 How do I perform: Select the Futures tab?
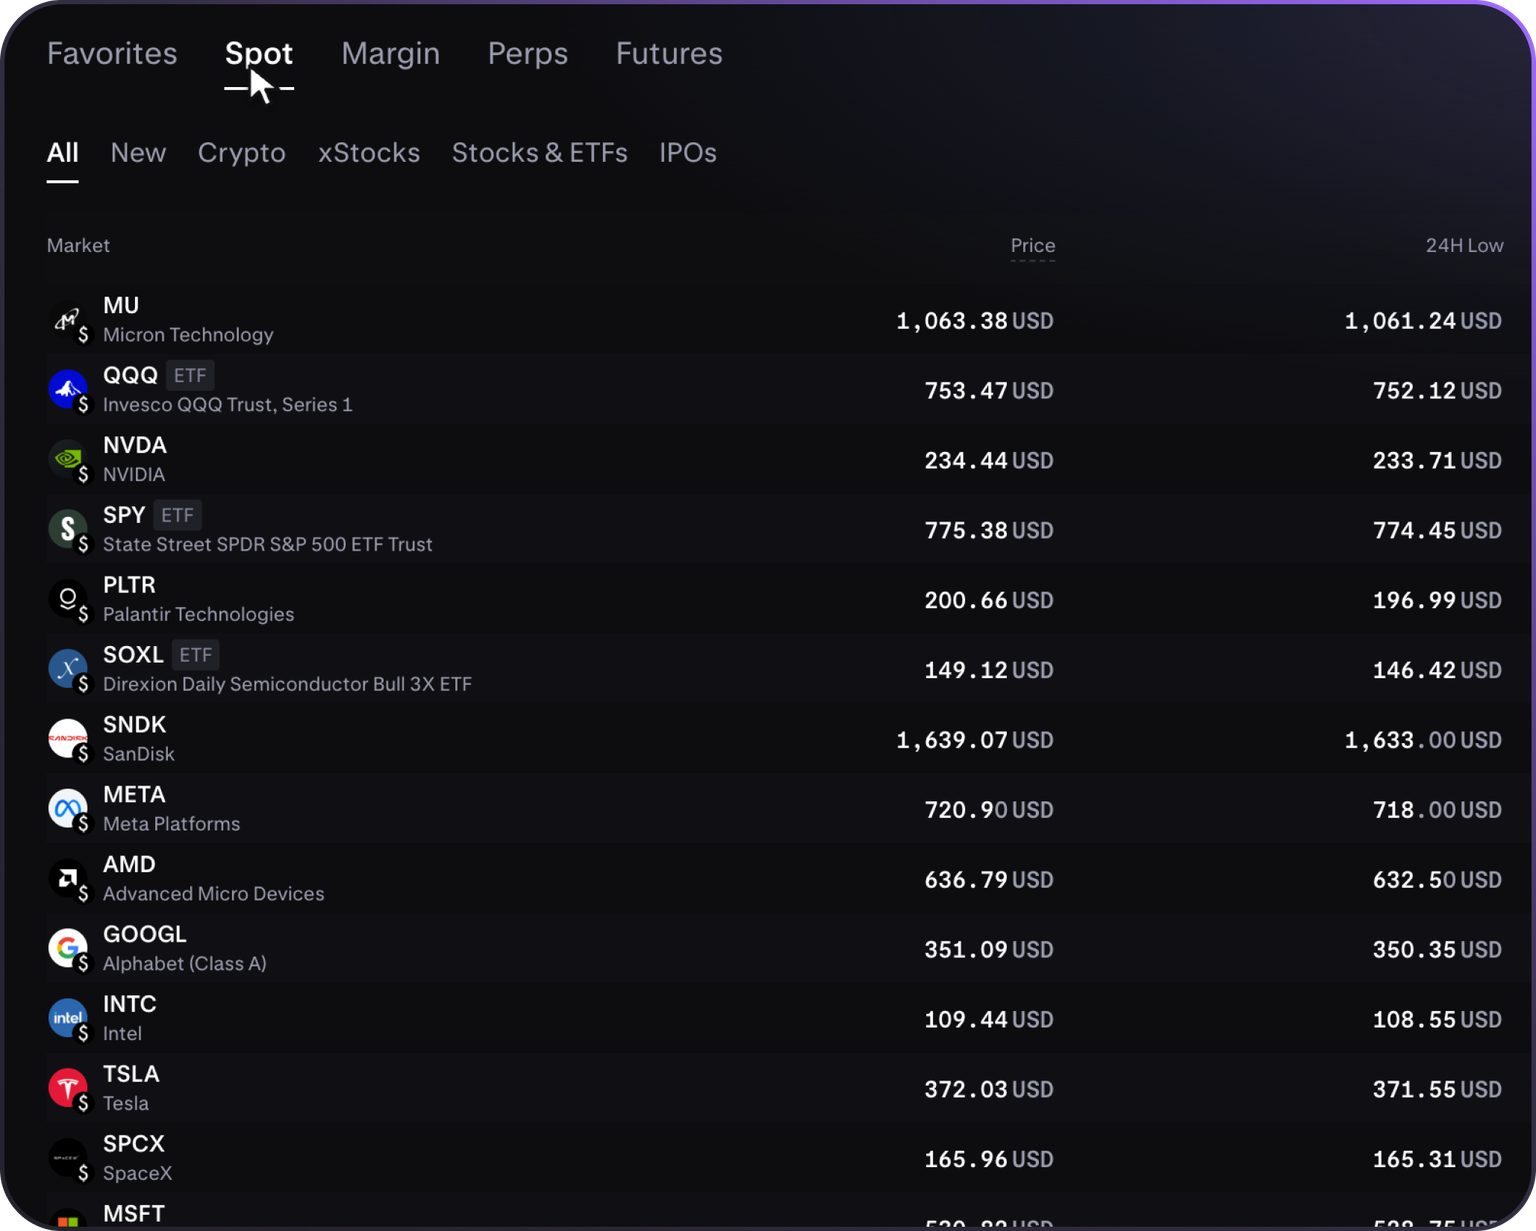pos(669,53)
